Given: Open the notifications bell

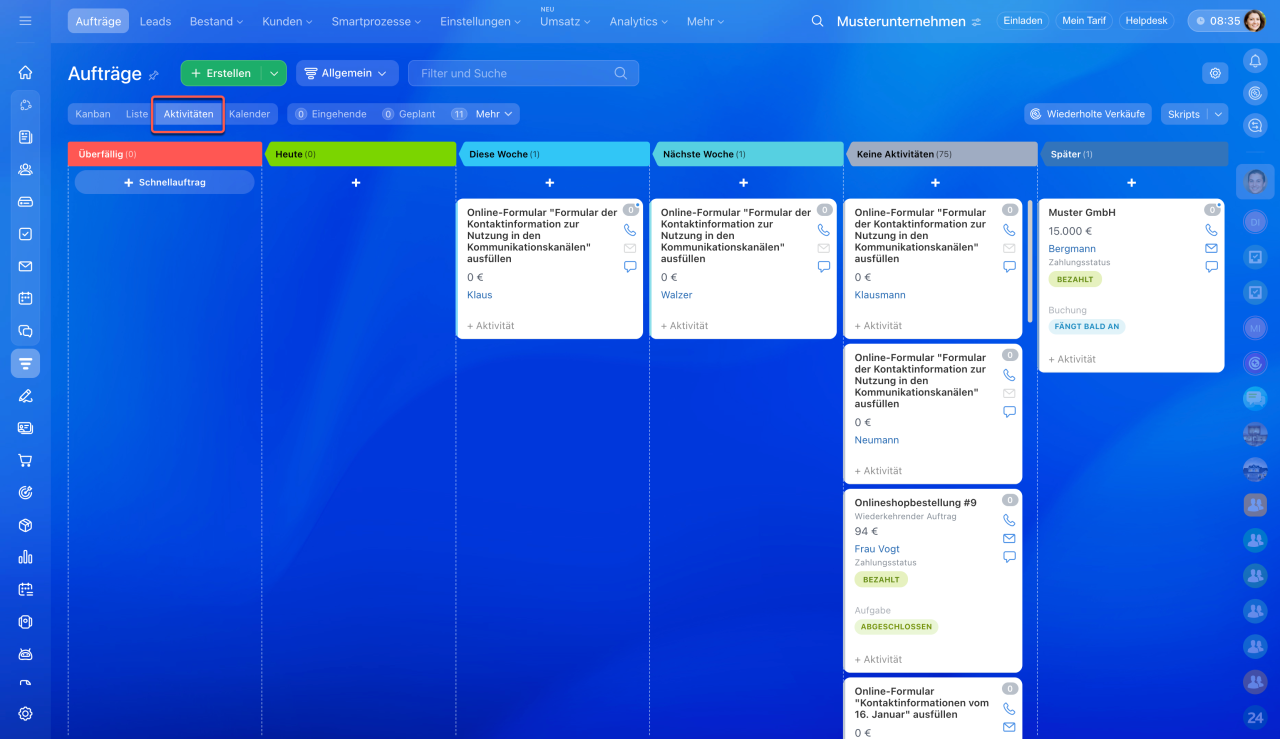Looking at the screenshot, I should click(1255, 61).
